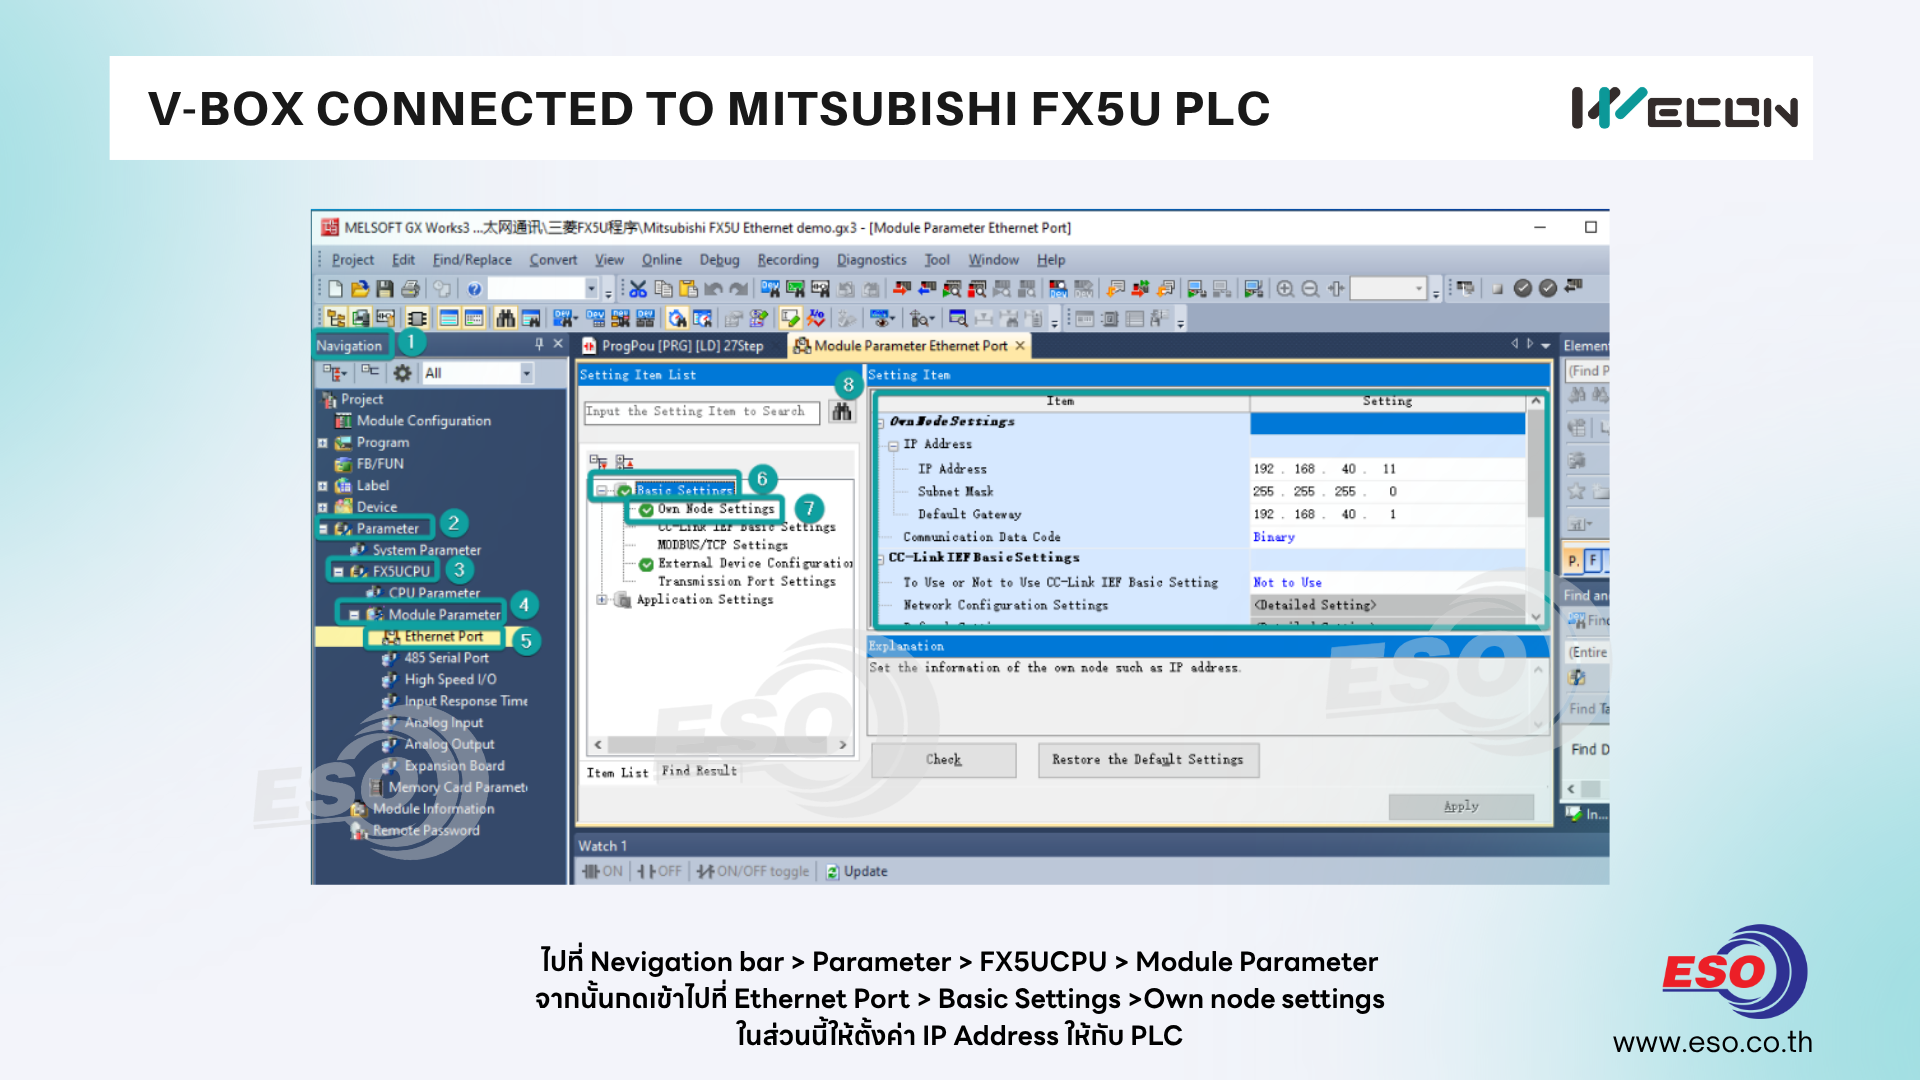Click the Zoom Out magnifier icon
Screen dimensions: 1920x1080
coord(1310,289)
